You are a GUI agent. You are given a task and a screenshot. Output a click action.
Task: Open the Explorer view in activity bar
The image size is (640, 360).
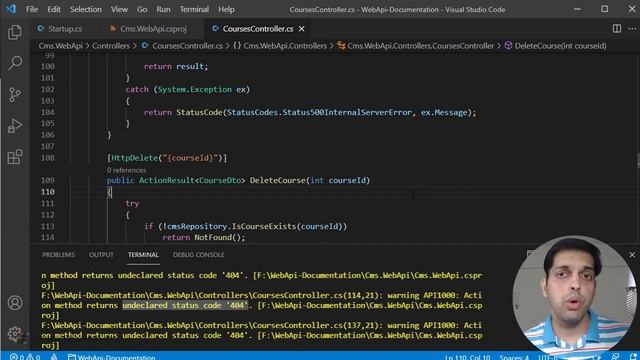click(15, 33)
